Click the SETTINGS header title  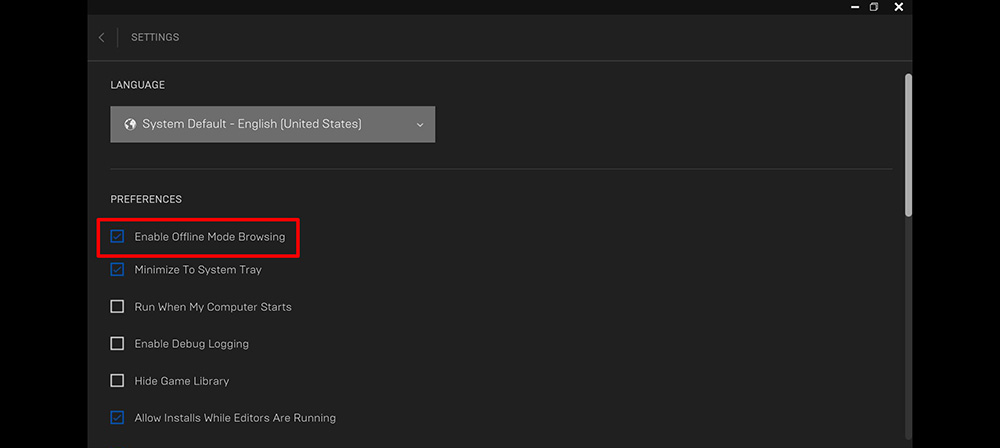pyautogui.click(x=155, y=38)
